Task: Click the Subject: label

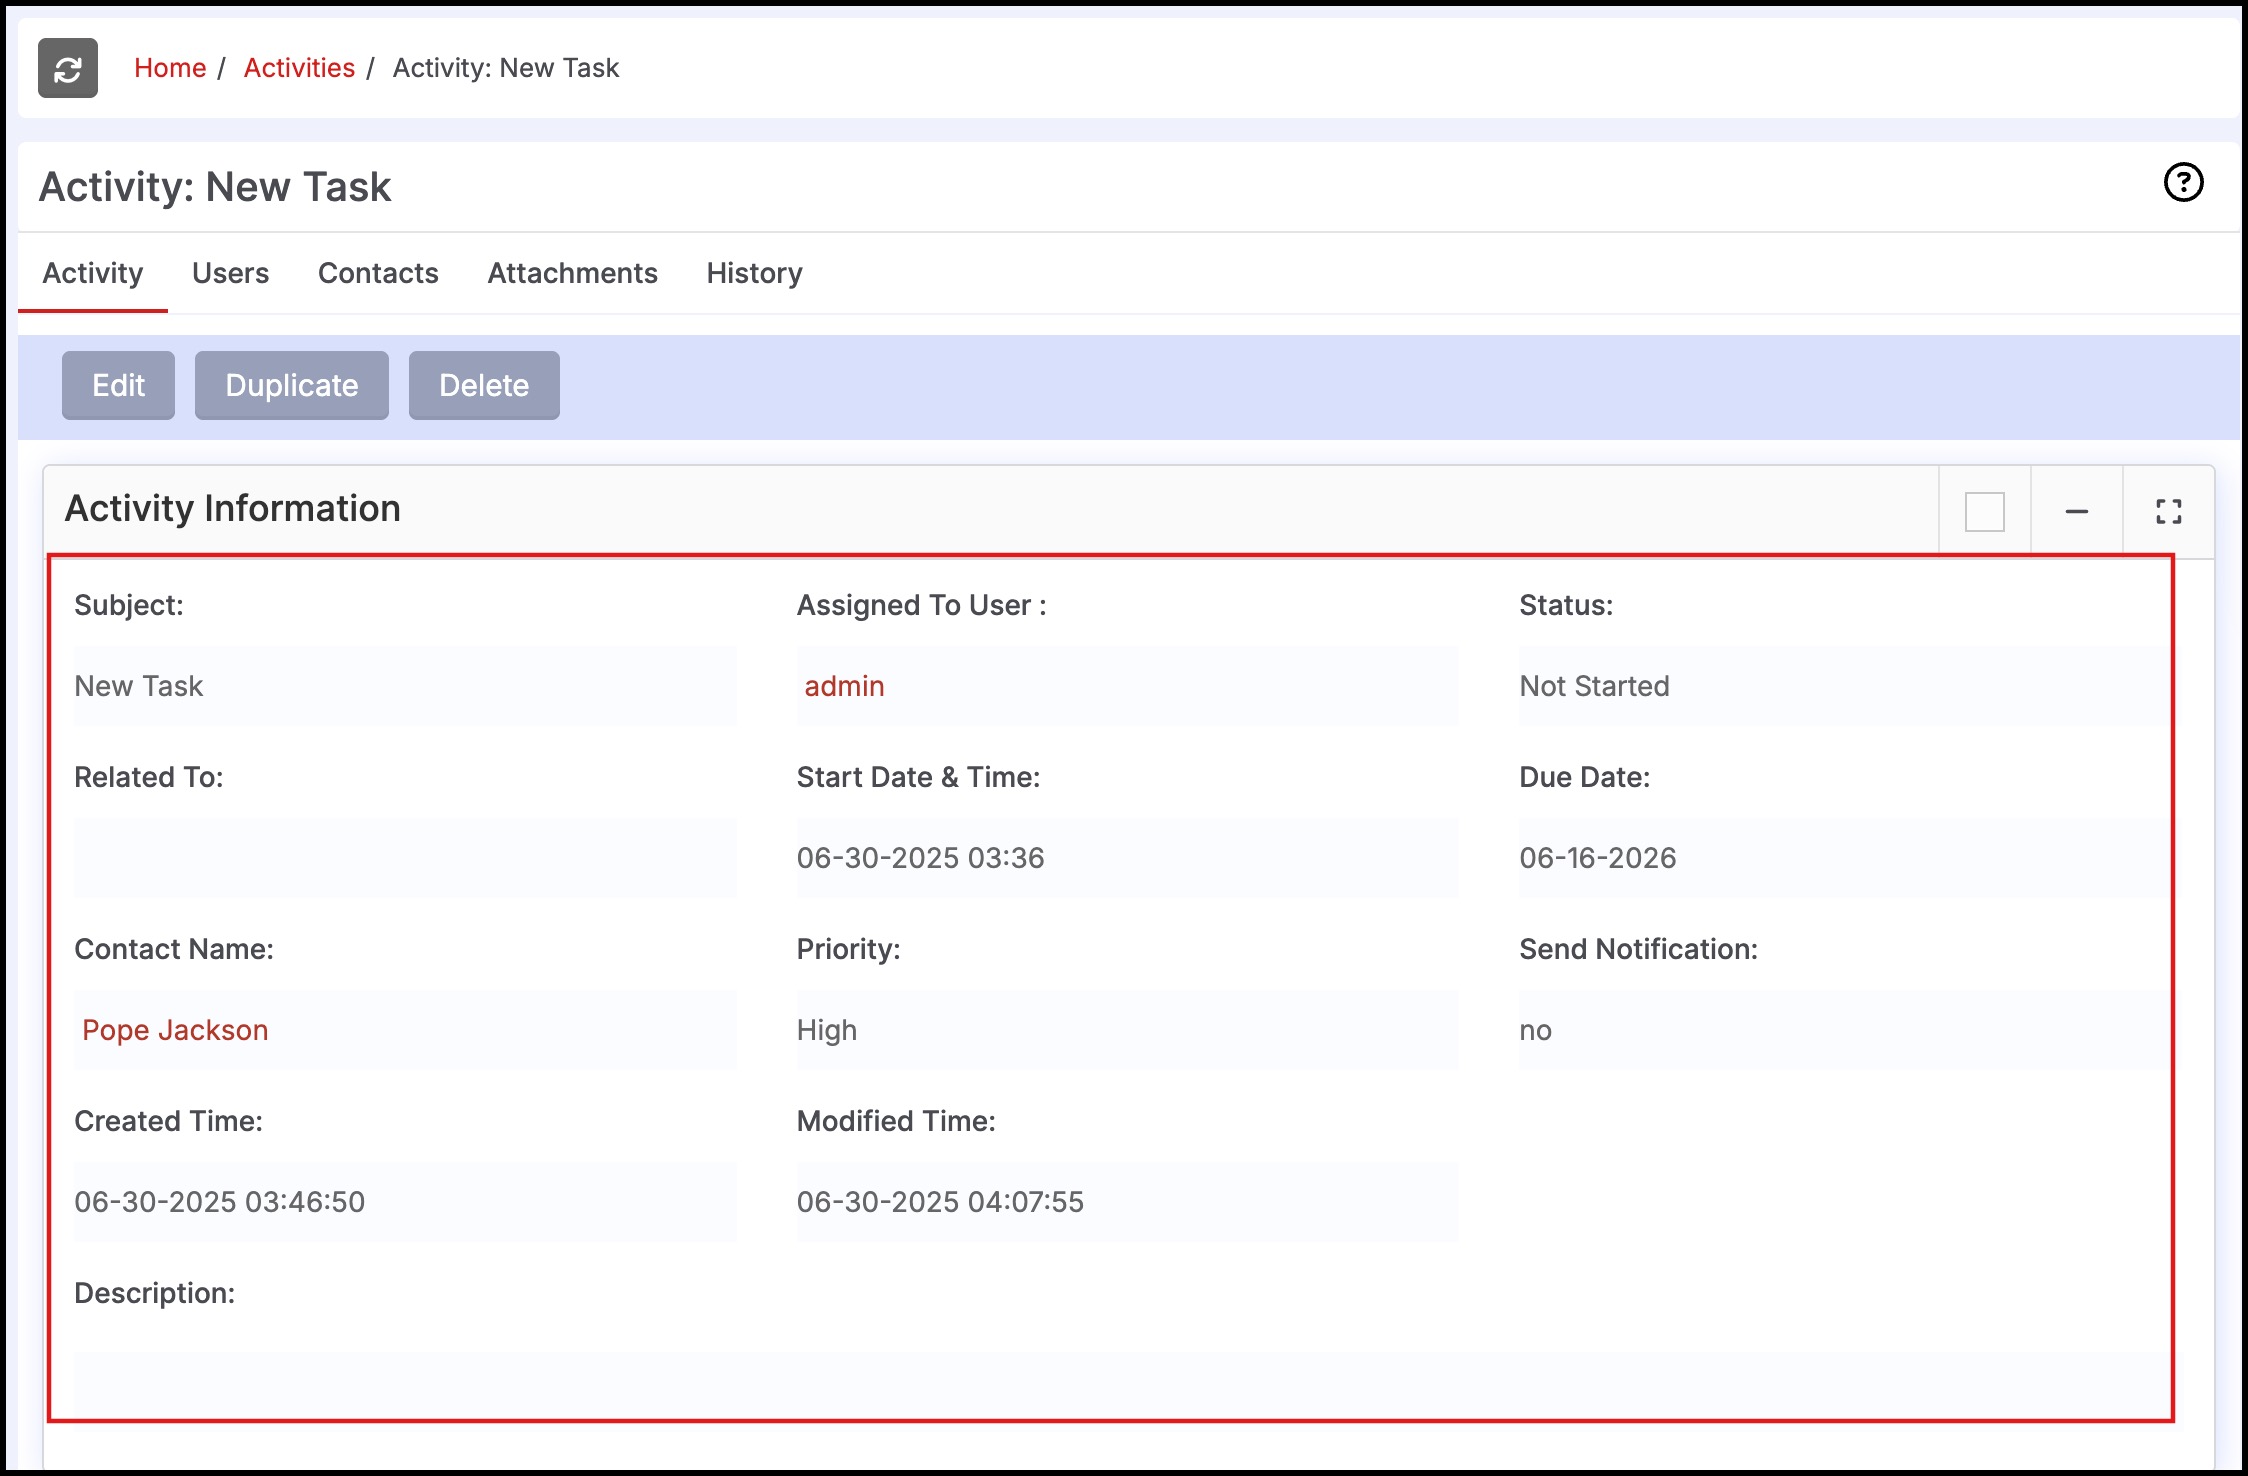Action: coord(129,605)
